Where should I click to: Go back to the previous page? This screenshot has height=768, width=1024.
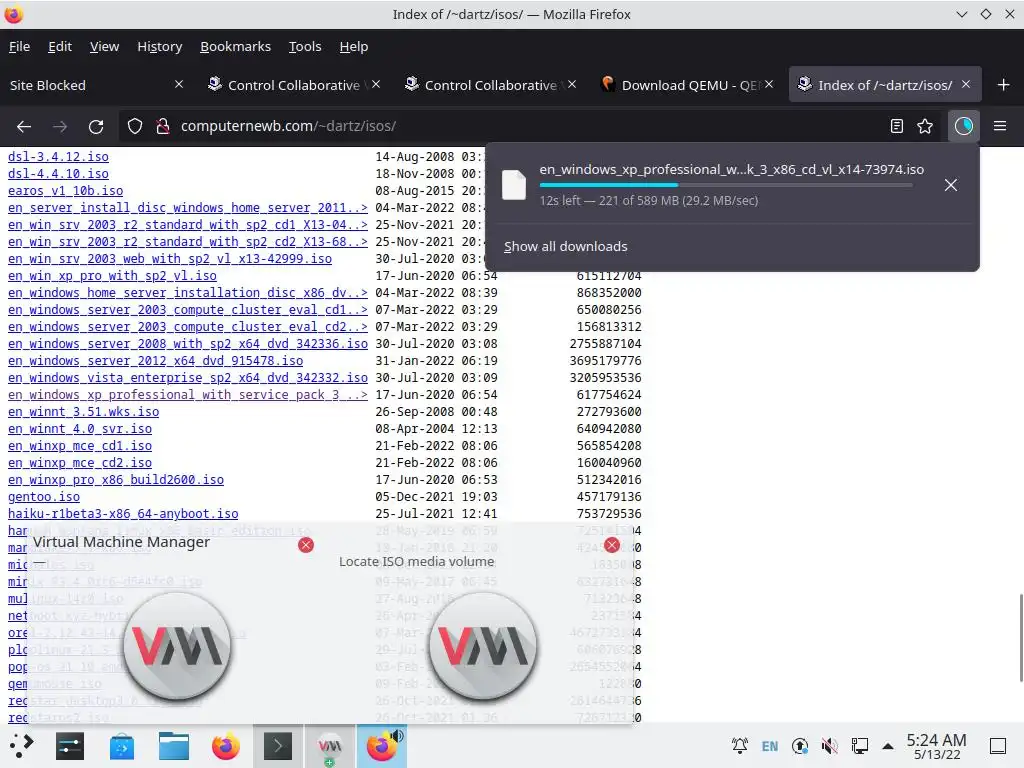click(24, 126)
